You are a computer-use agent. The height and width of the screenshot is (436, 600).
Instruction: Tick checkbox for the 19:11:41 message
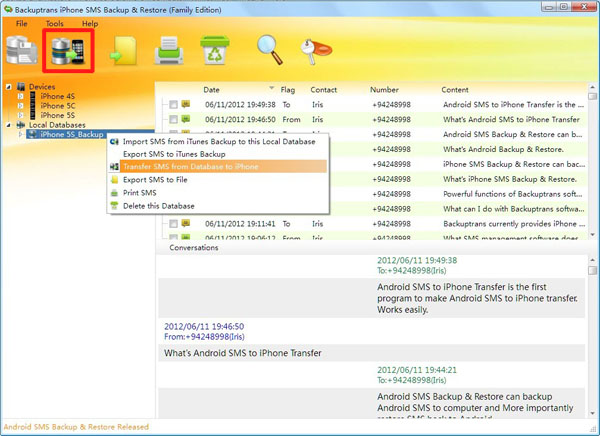(x=173, y=224)
